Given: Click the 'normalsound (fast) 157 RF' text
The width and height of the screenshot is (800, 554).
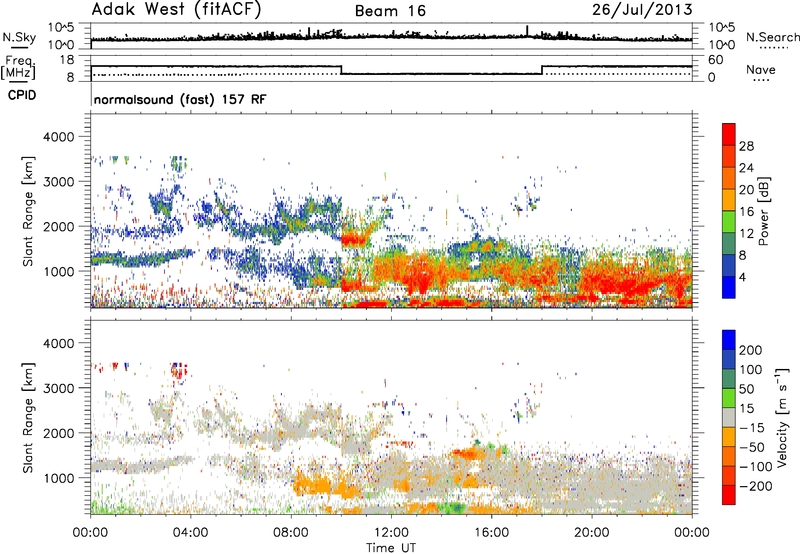Looking at the screenshot, I should [x=180, y=100].
